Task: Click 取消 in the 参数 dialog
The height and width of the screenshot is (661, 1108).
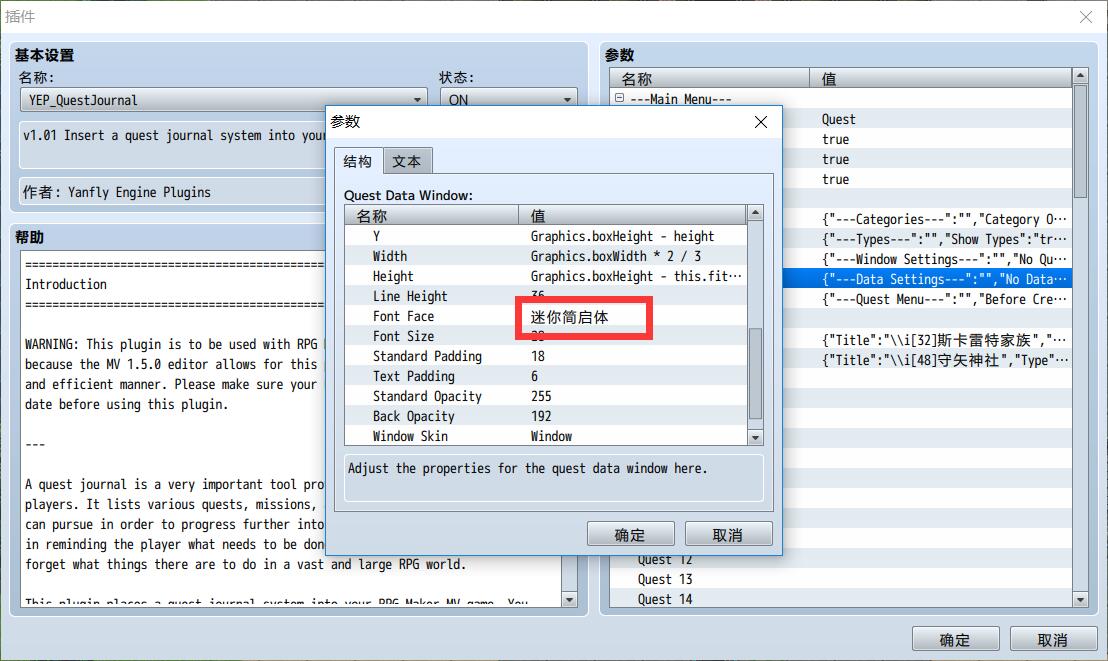Action: pyautogui.click(x=728, y=534)
